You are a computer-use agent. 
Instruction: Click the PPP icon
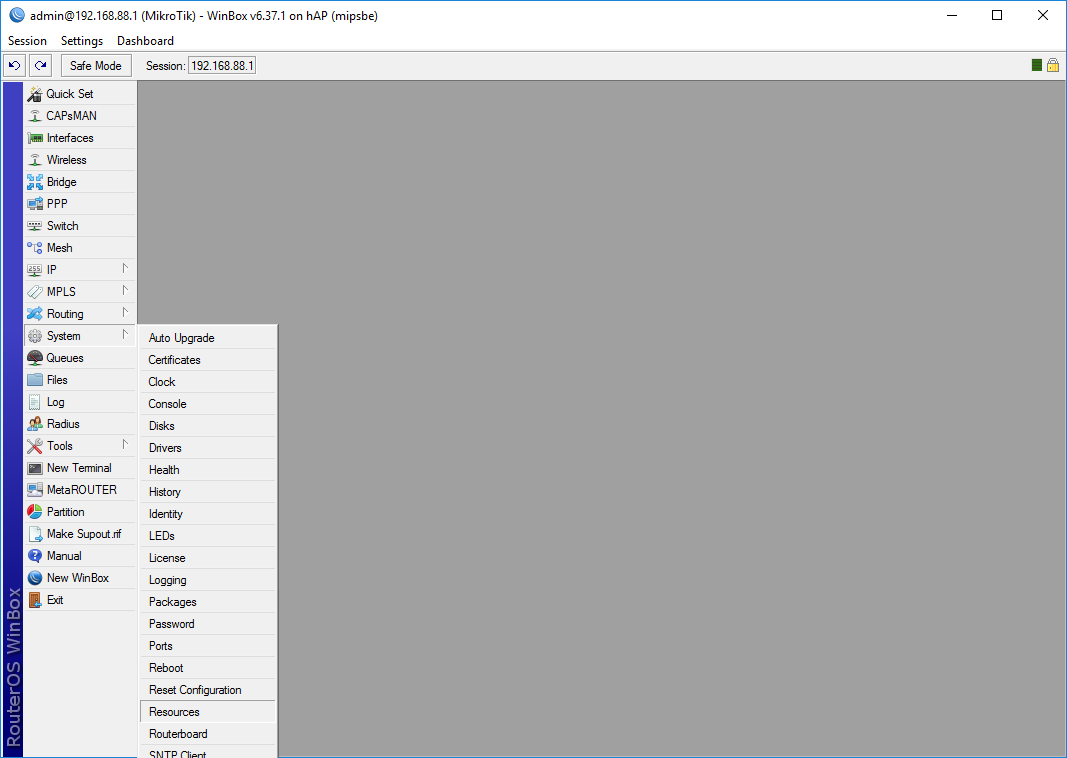coord(35,203)
